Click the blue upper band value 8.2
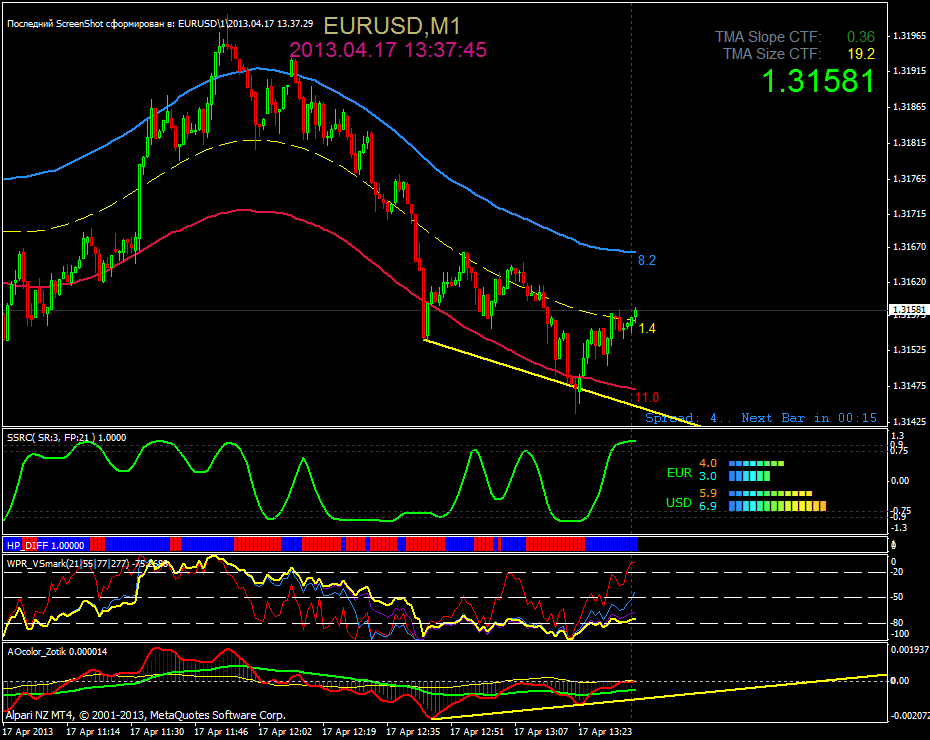The image size is (930, 740). click(646, 260)
